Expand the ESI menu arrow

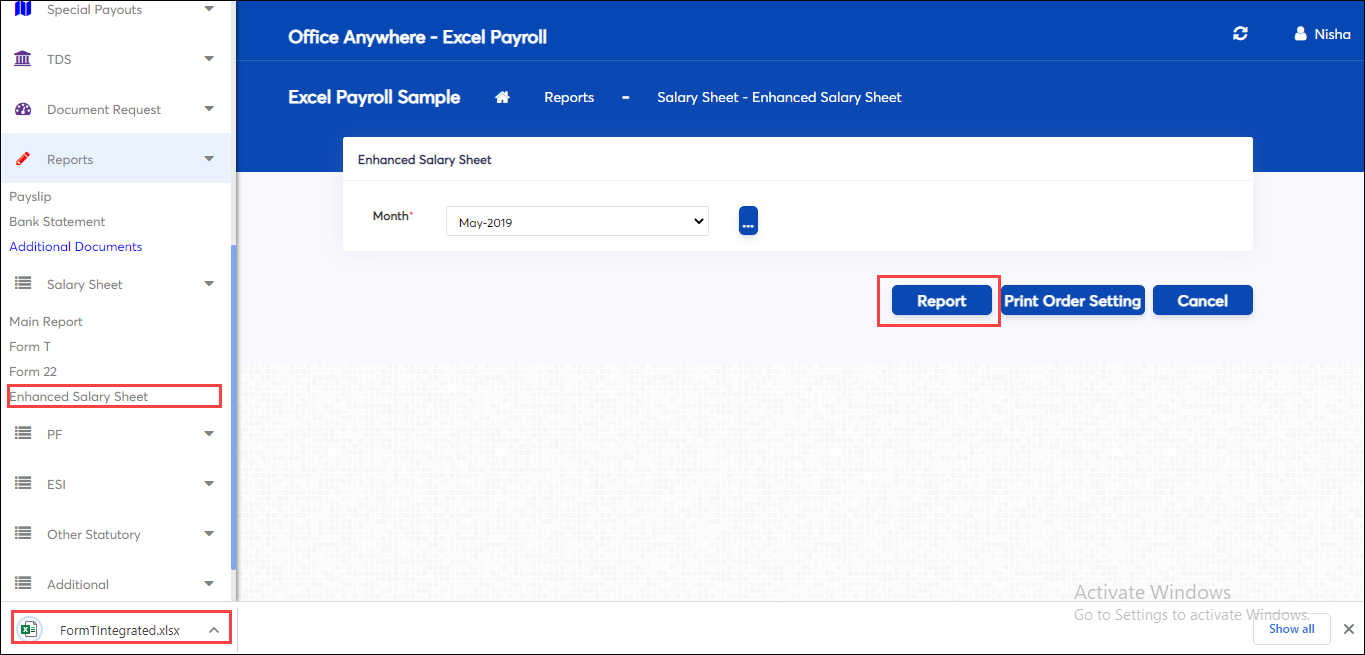209,484
